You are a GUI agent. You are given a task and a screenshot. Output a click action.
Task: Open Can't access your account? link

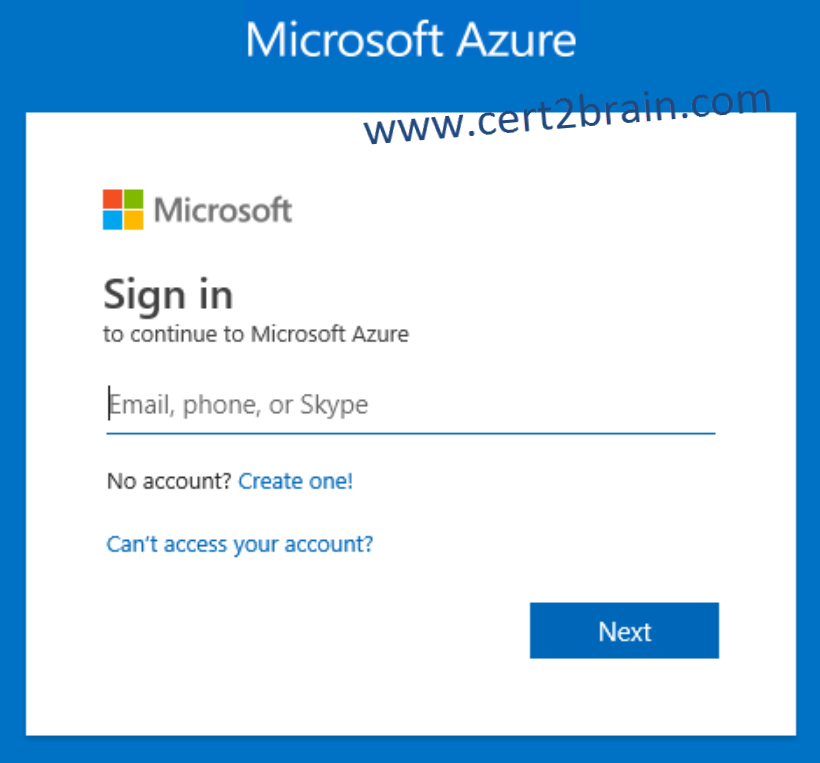[x=240, y=544]
